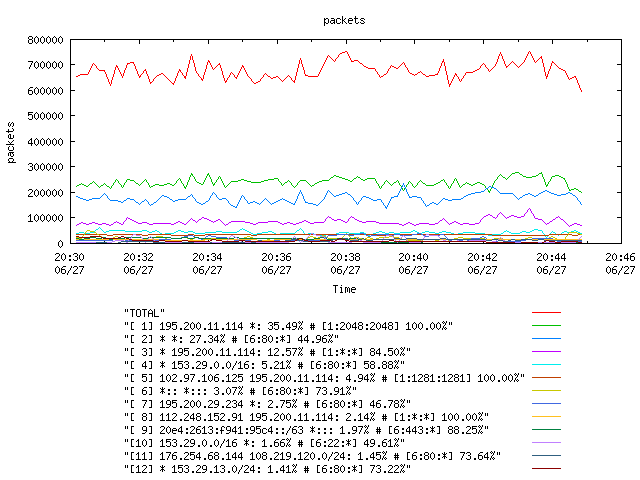Click the "Time" x-axis label
This screenshot has height=480, width=640.
(344, 289)
